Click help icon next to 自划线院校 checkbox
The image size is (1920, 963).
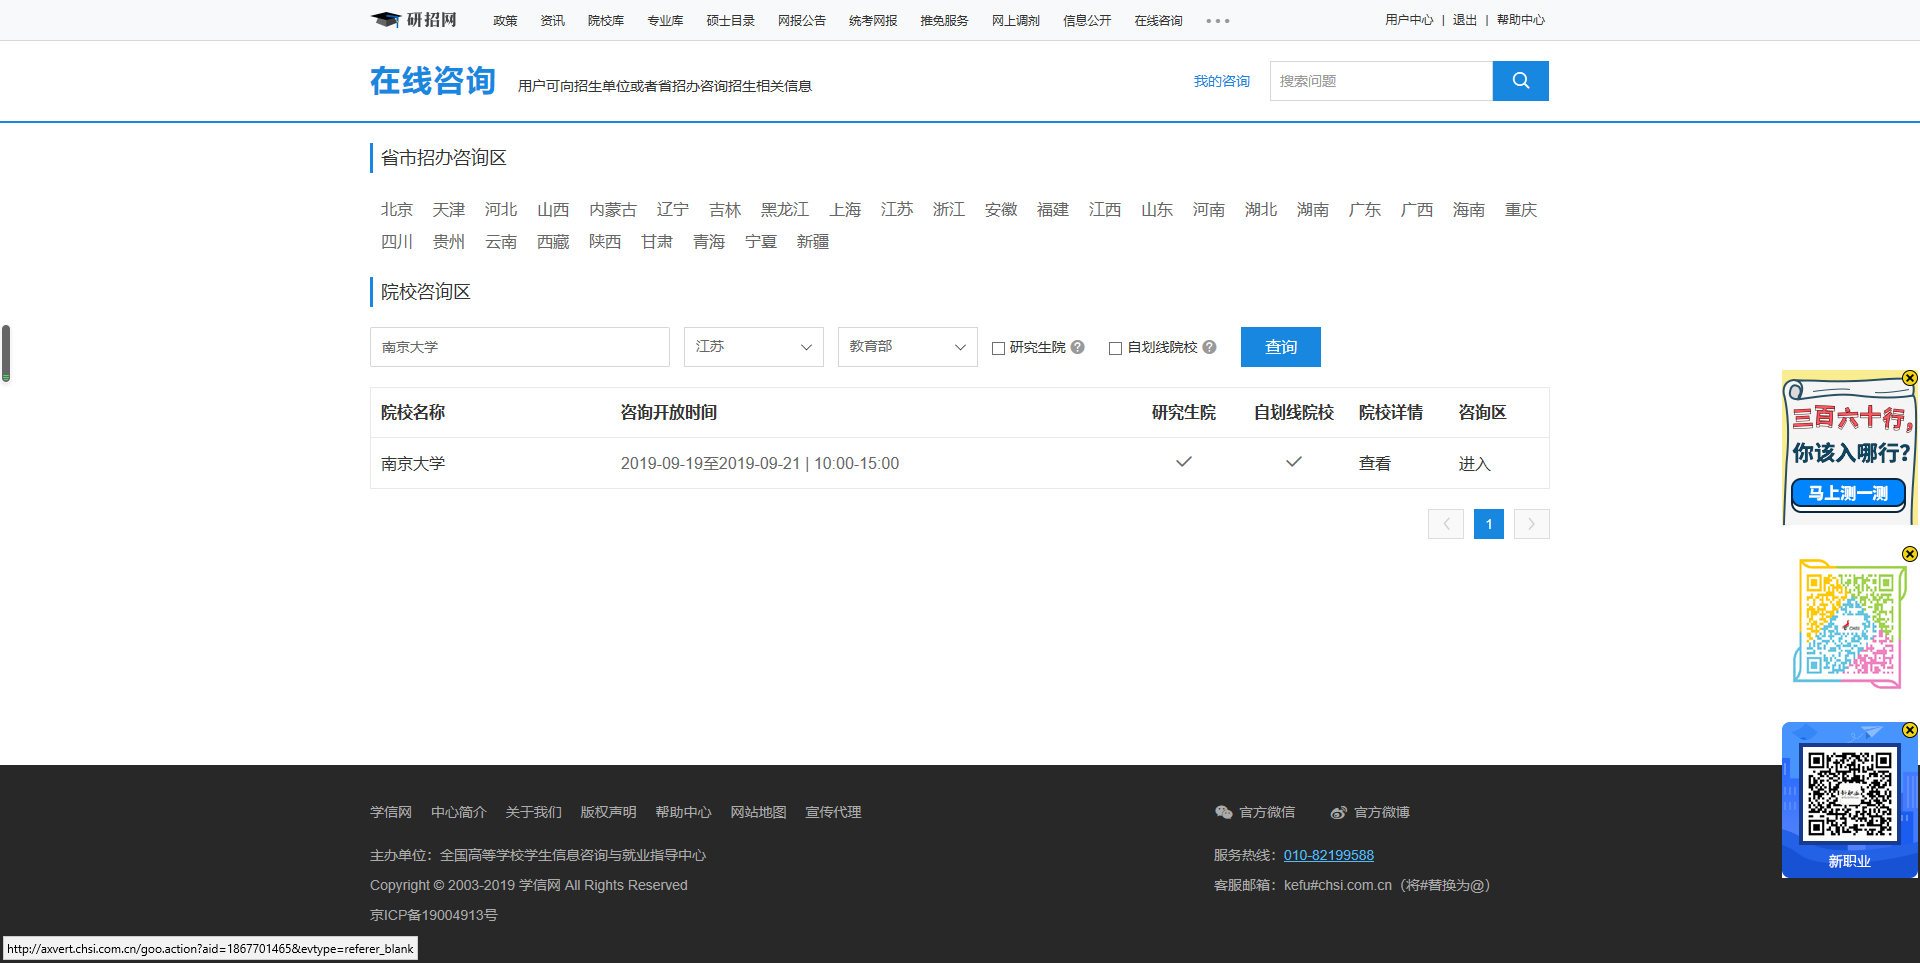click(x=1209, y=347)
